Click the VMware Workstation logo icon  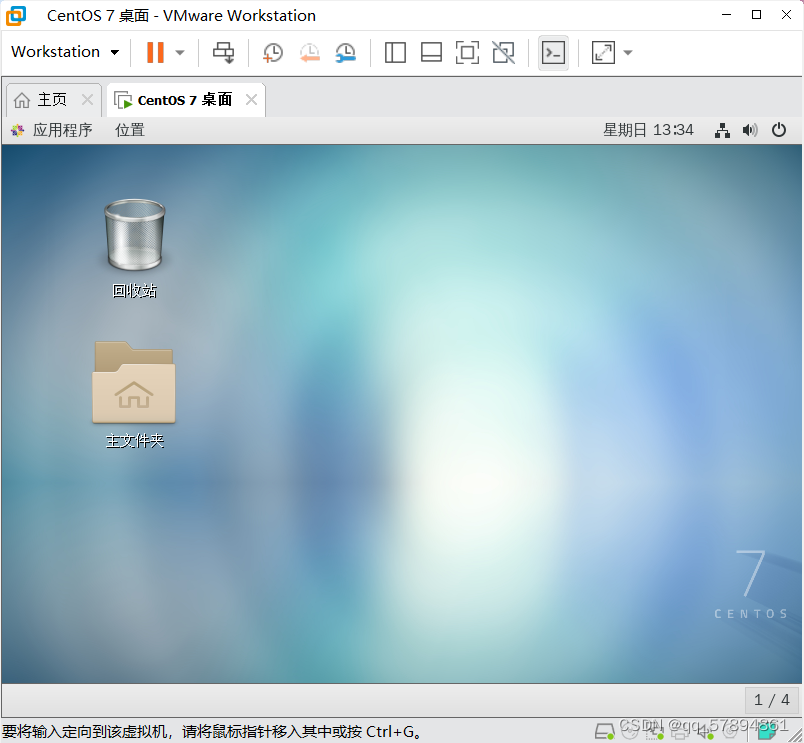coord(16,15)
